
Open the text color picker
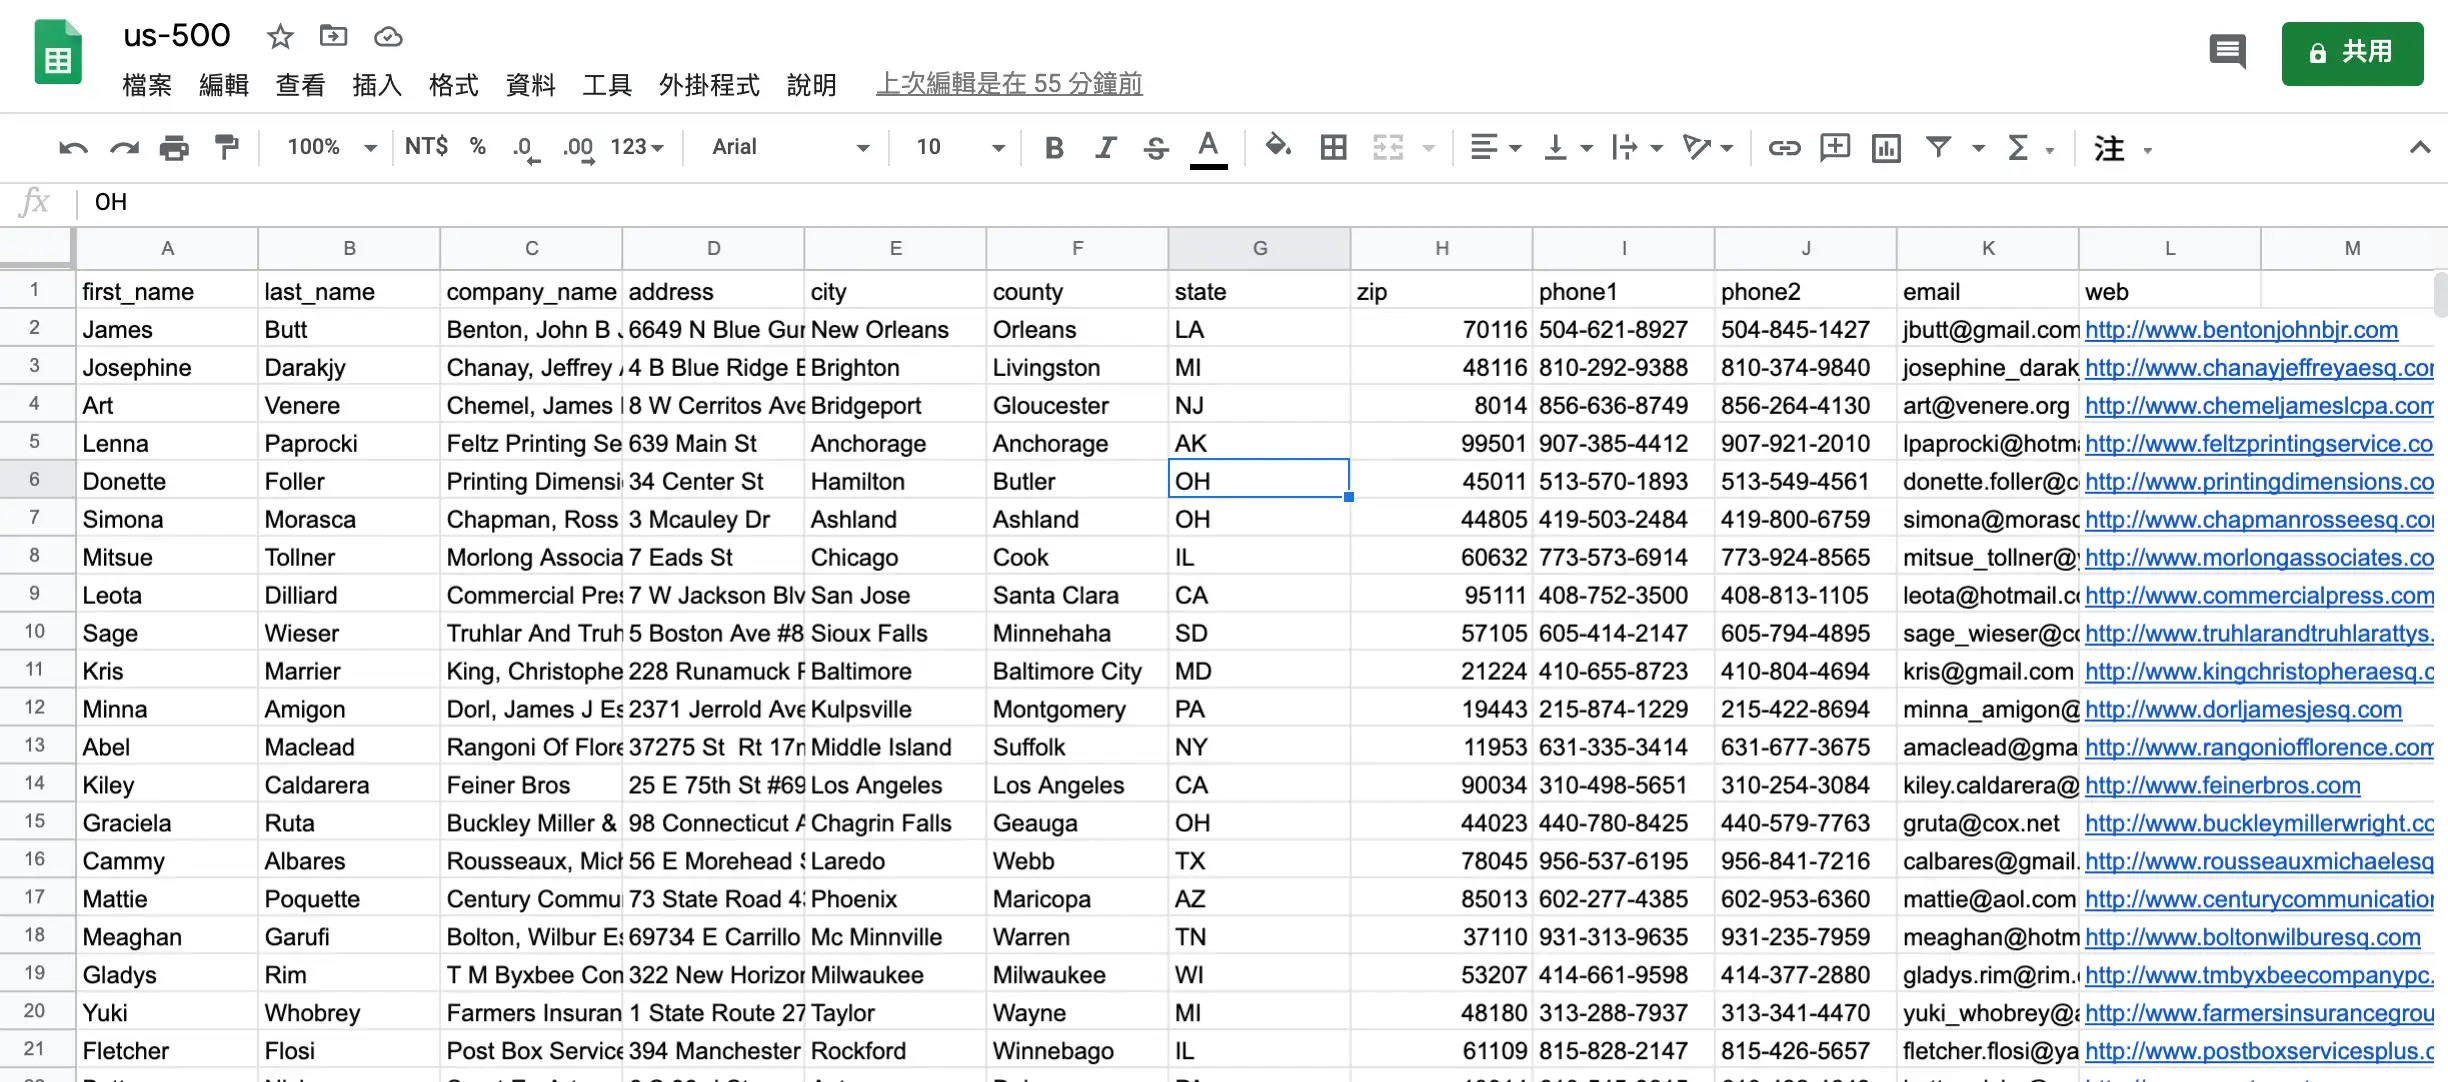(x=1209, y=147)
